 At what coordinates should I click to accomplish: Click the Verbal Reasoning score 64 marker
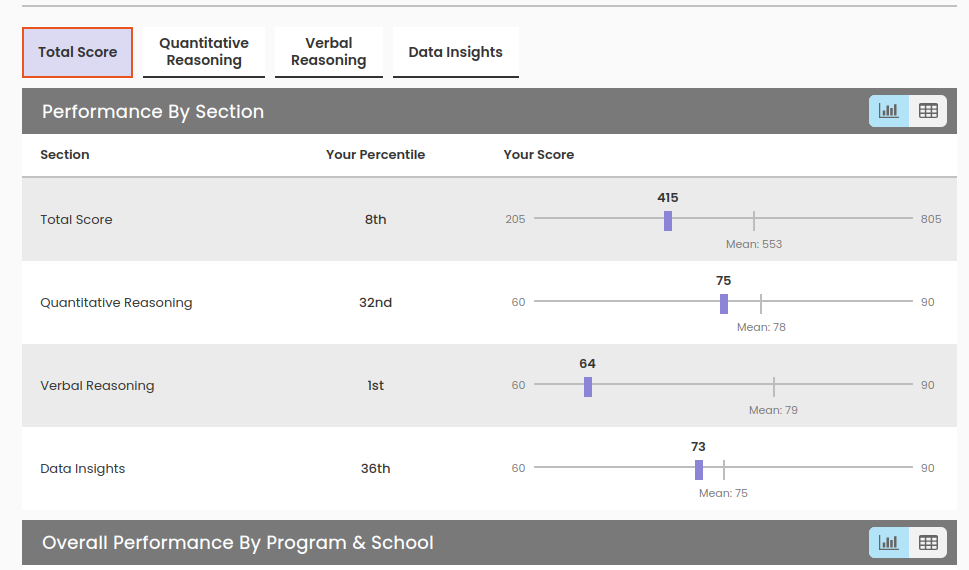coord(588,387)
